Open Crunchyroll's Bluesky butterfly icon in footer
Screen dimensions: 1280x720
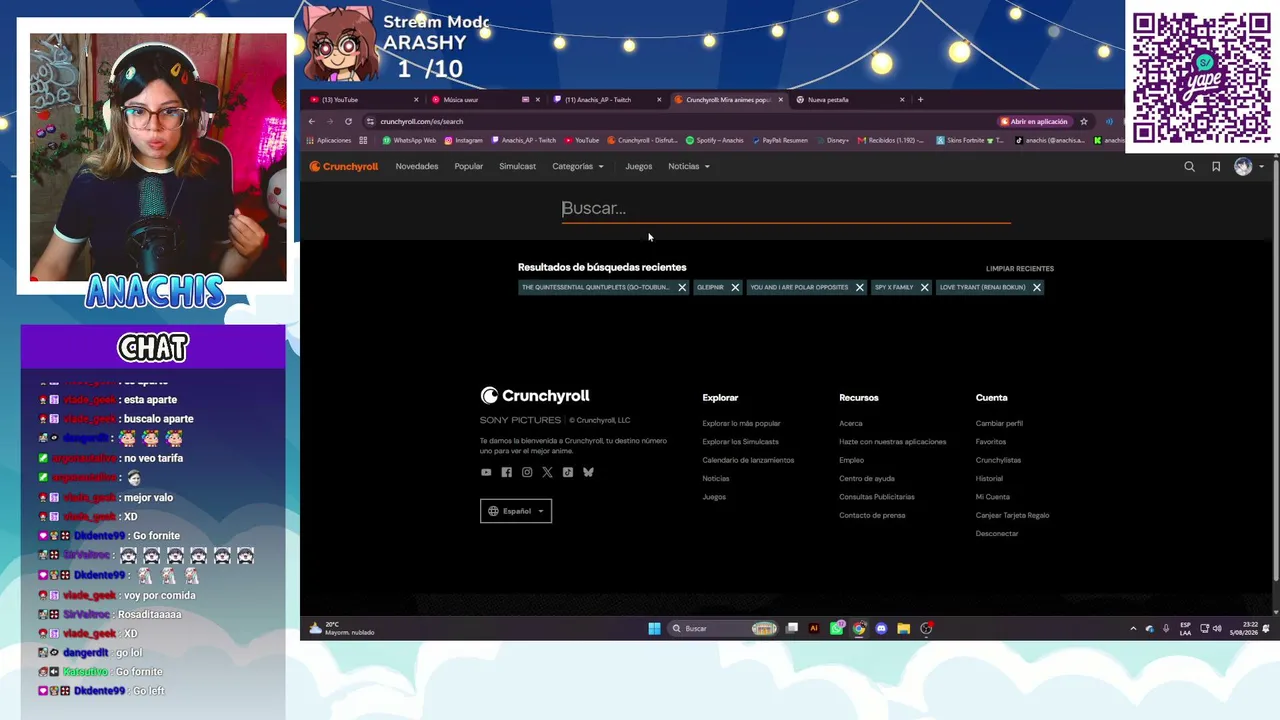[588, 472]
